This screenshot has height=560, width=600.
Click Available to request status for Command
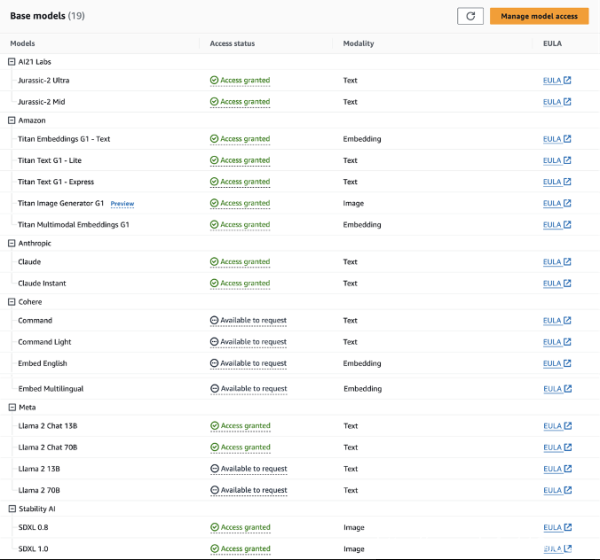[248, 321]
